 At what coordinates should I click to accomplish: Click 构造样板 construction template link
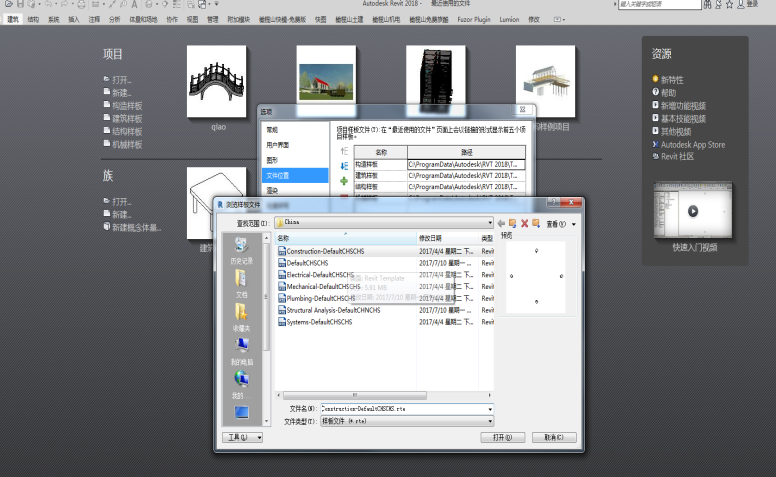pyautogui.click(x=123, y=105)
